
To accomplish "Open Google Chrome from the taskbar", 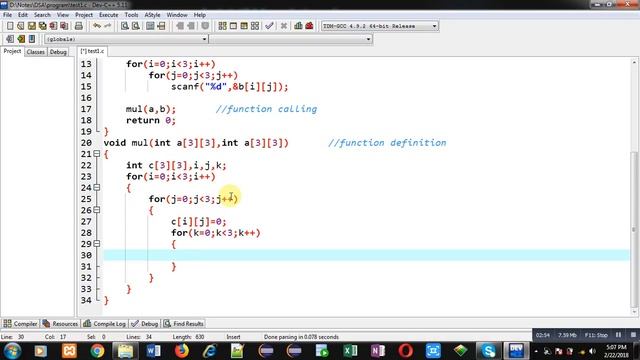I will 97,351.
